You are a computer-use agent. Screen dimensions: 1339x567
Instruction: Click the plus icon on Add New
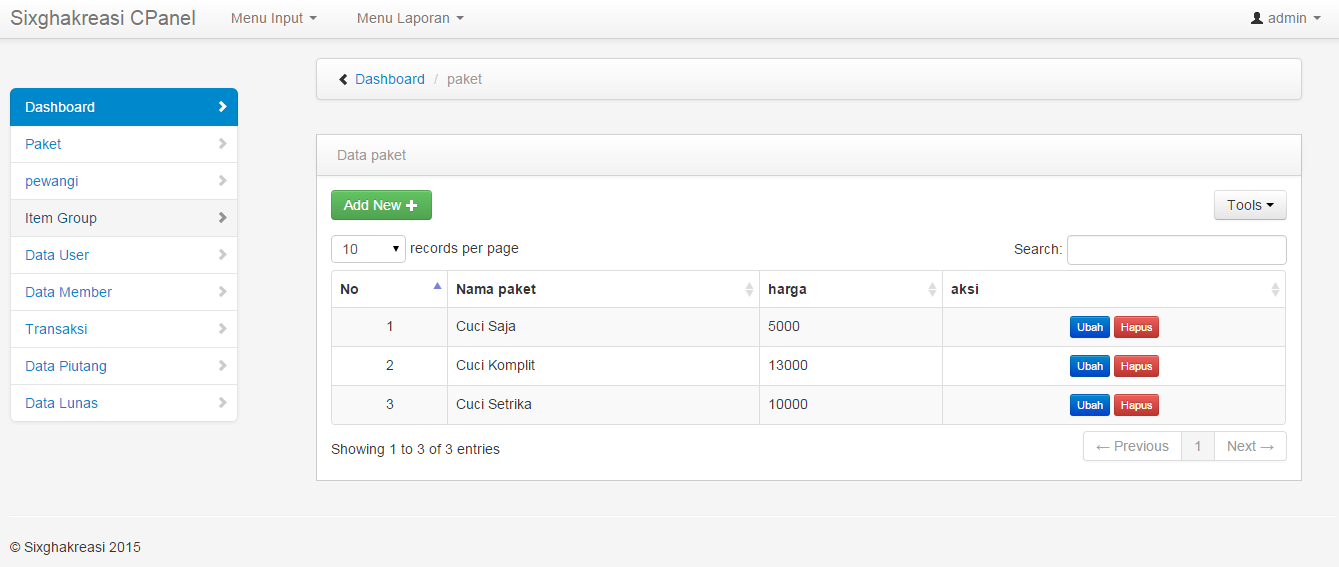point(412,205)
